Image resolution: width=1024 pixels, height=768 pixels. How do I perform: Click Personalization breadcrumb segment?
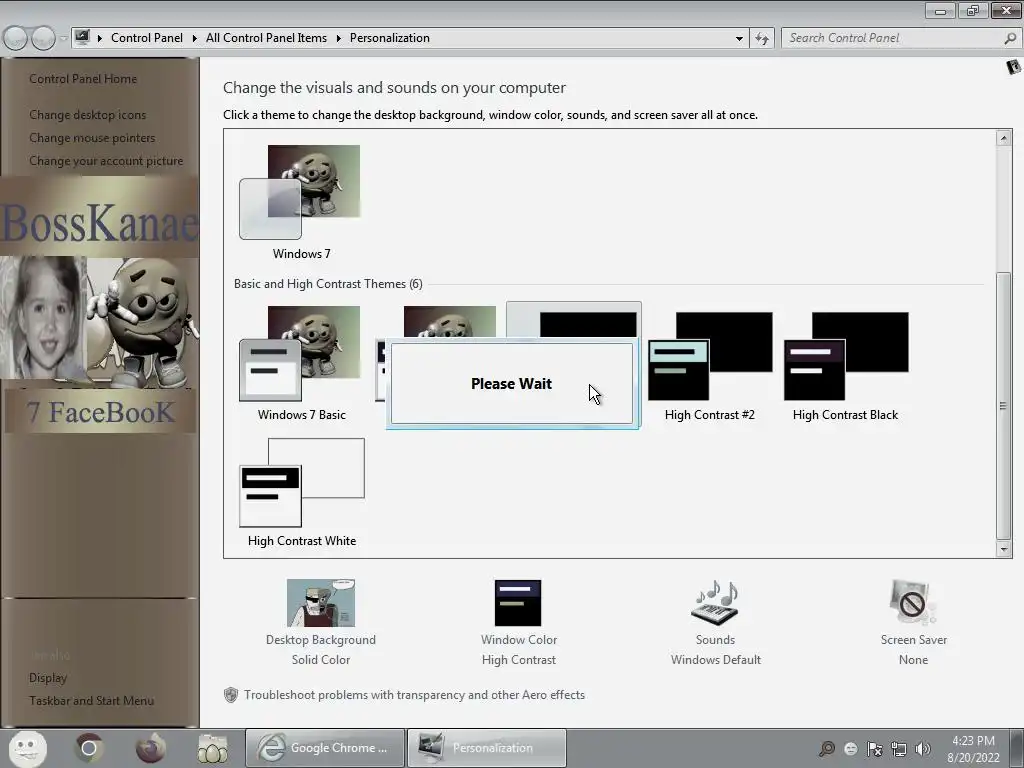coord(389,38)
